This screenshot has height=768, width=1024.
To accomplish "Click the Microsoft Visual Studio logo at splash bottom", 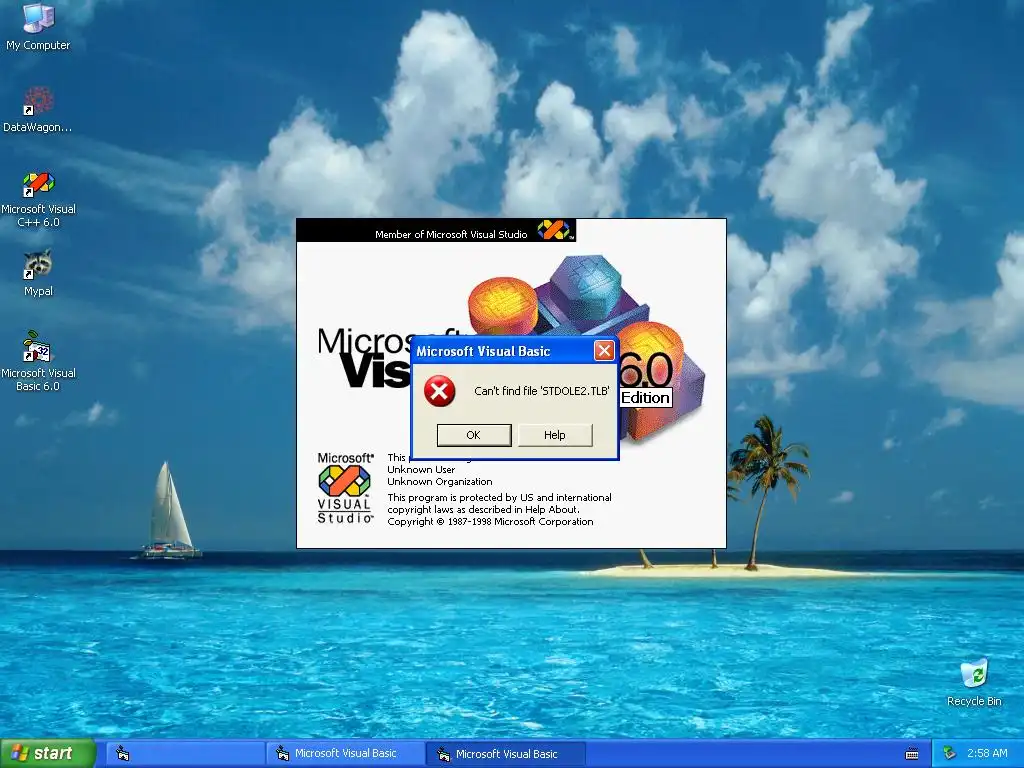I will click(x=345, y=488).
